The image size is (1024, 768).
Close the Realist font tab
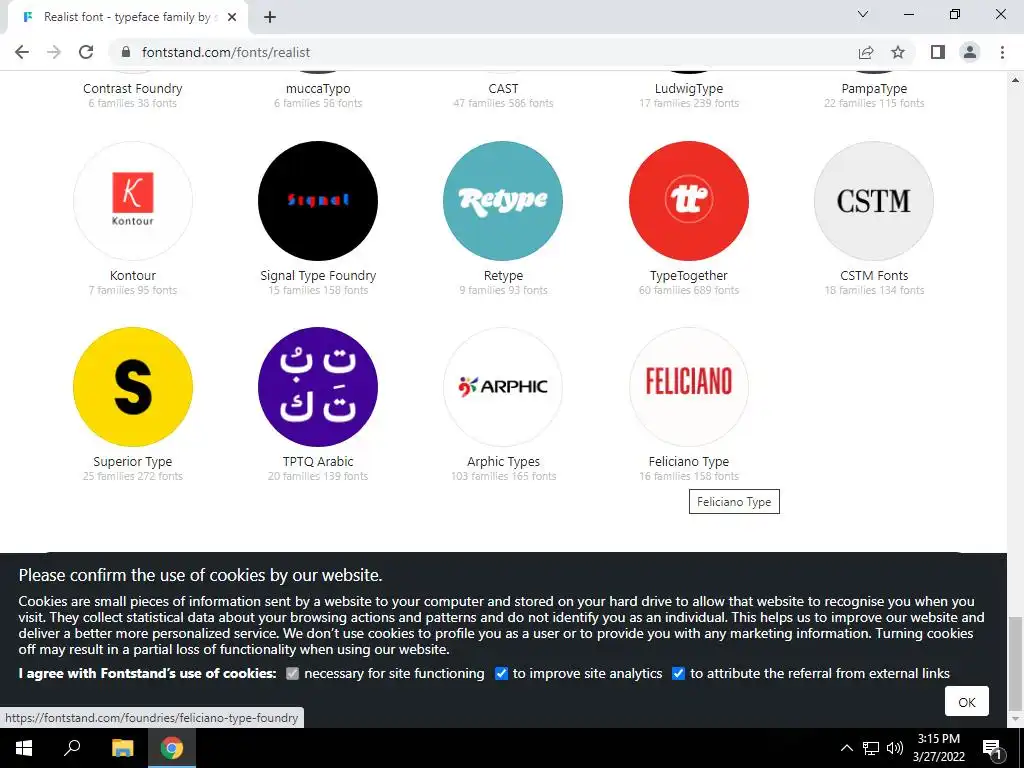(232, 18)
